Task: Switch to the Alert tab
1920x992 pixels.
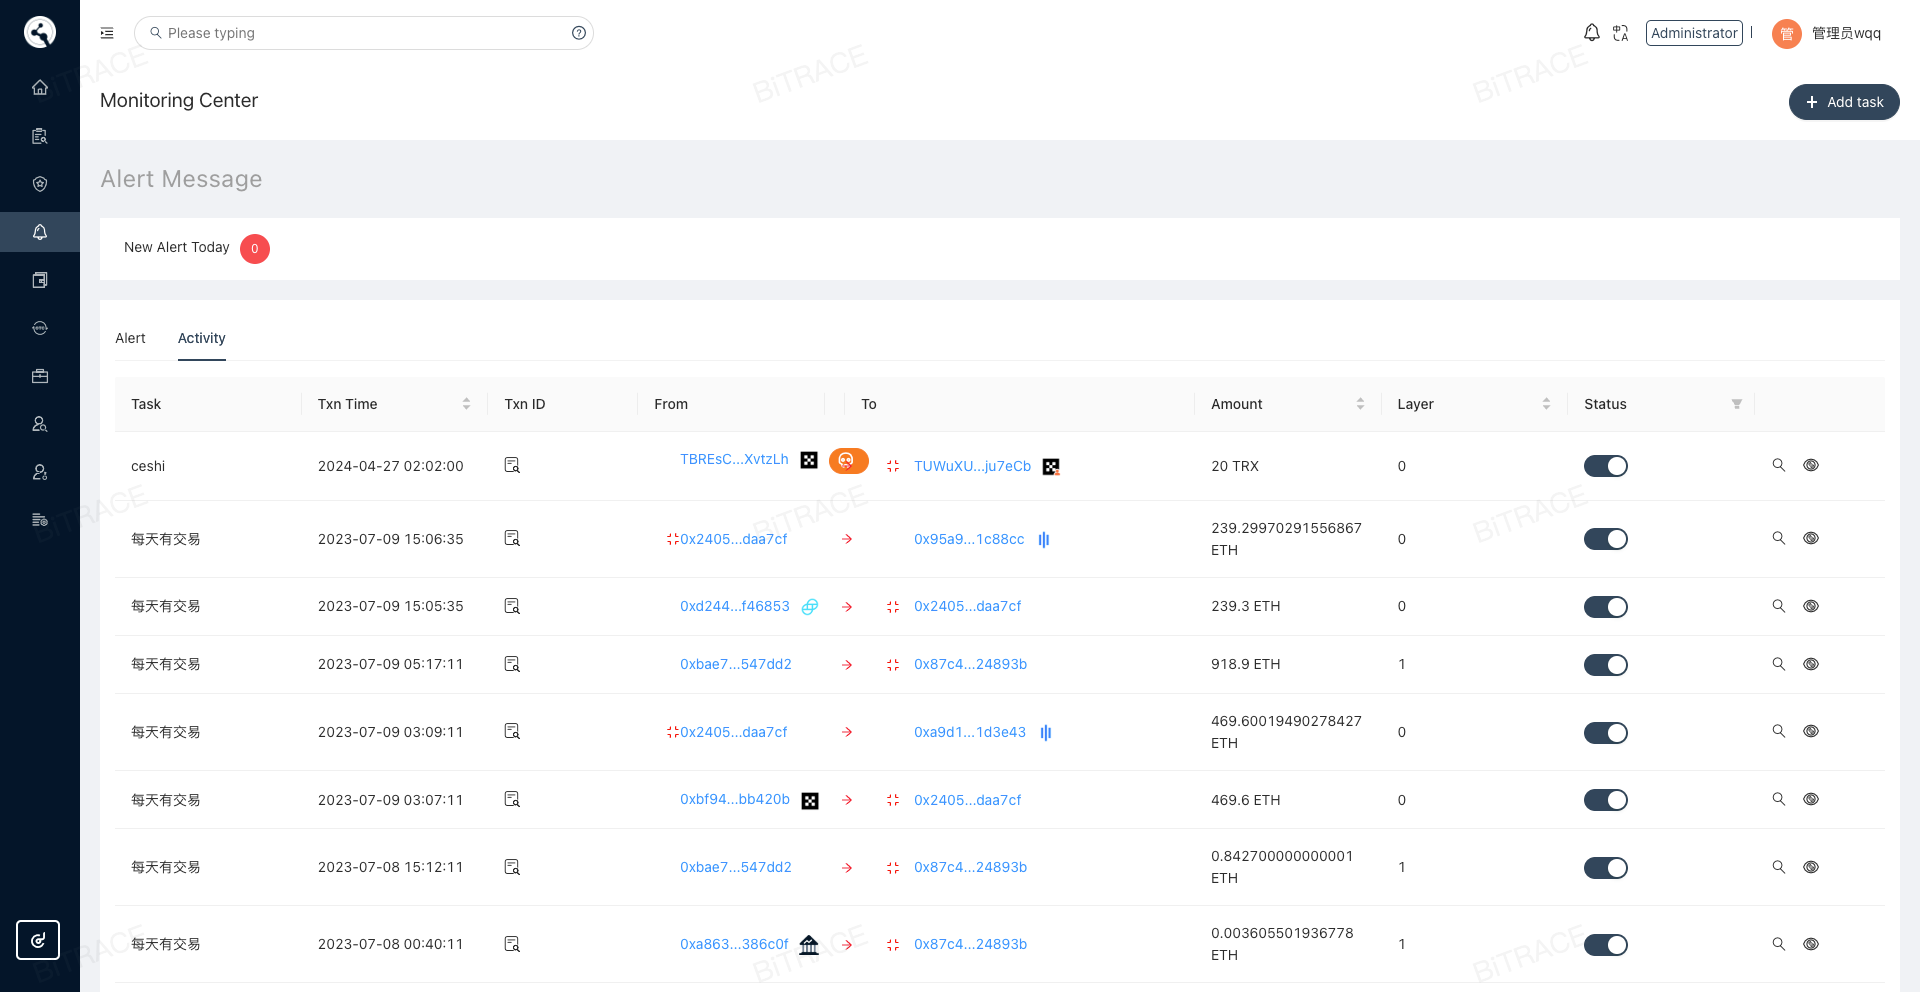Action: (x=130, y=338)
